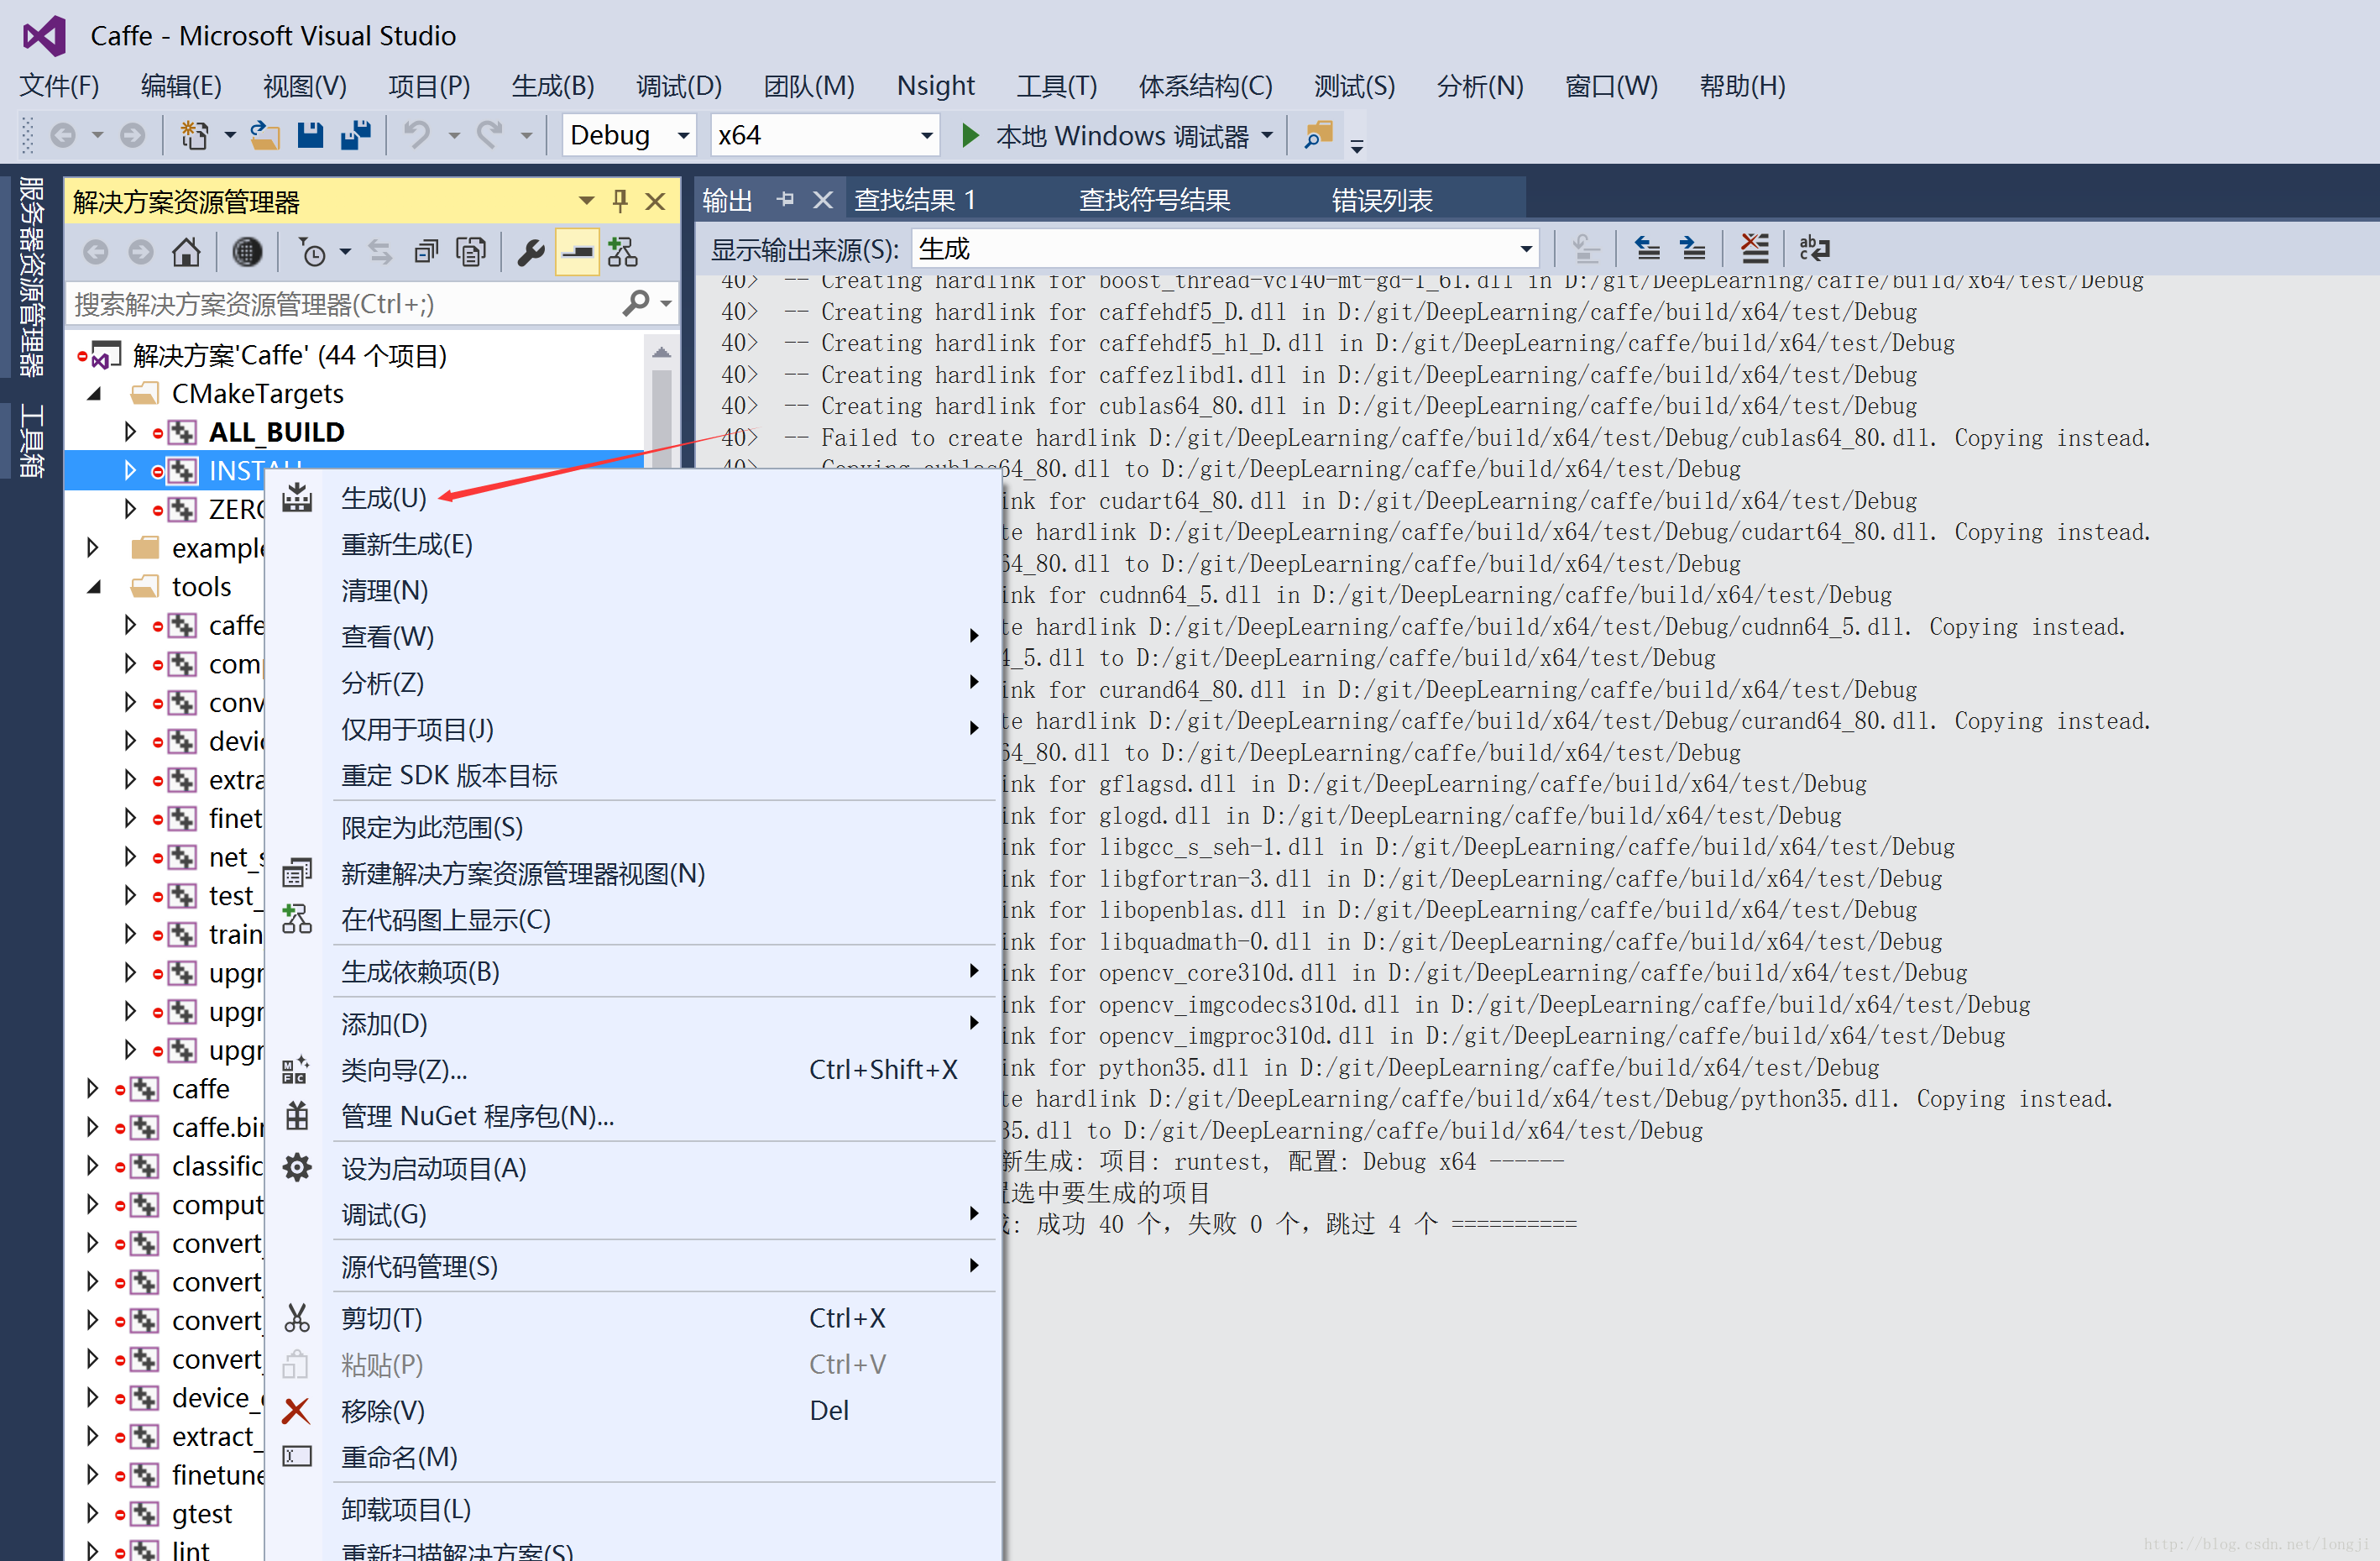
Task: Click the Show All Files icon
Action: pos(471,252)
